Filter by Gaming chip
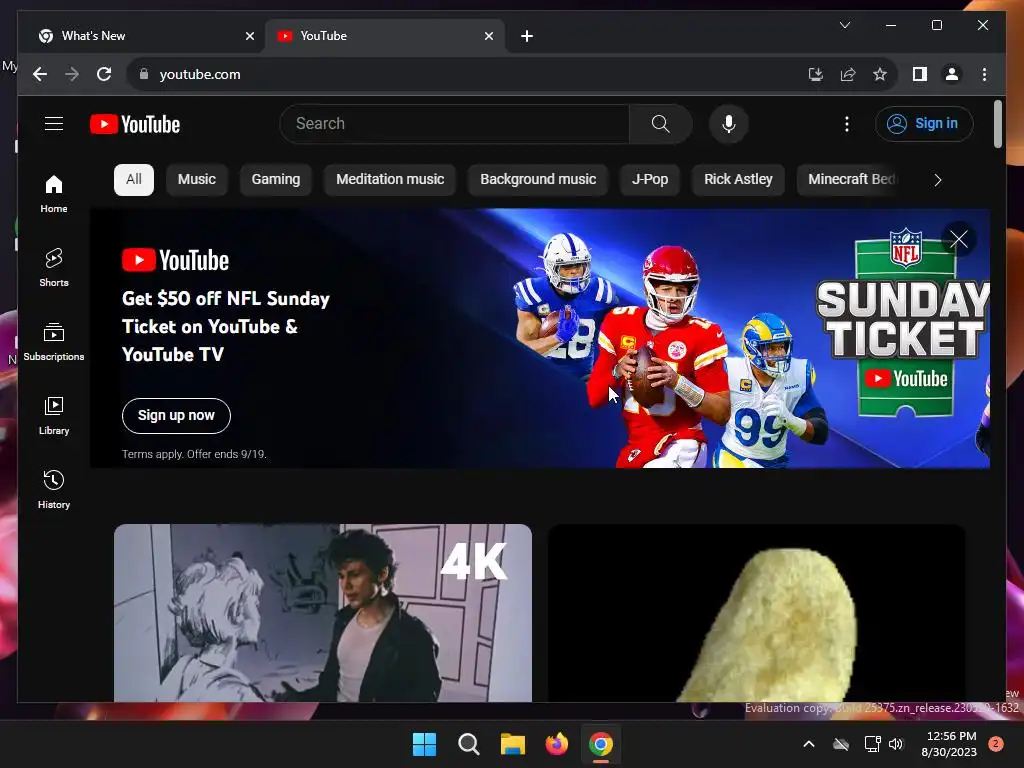 [276, 180]
